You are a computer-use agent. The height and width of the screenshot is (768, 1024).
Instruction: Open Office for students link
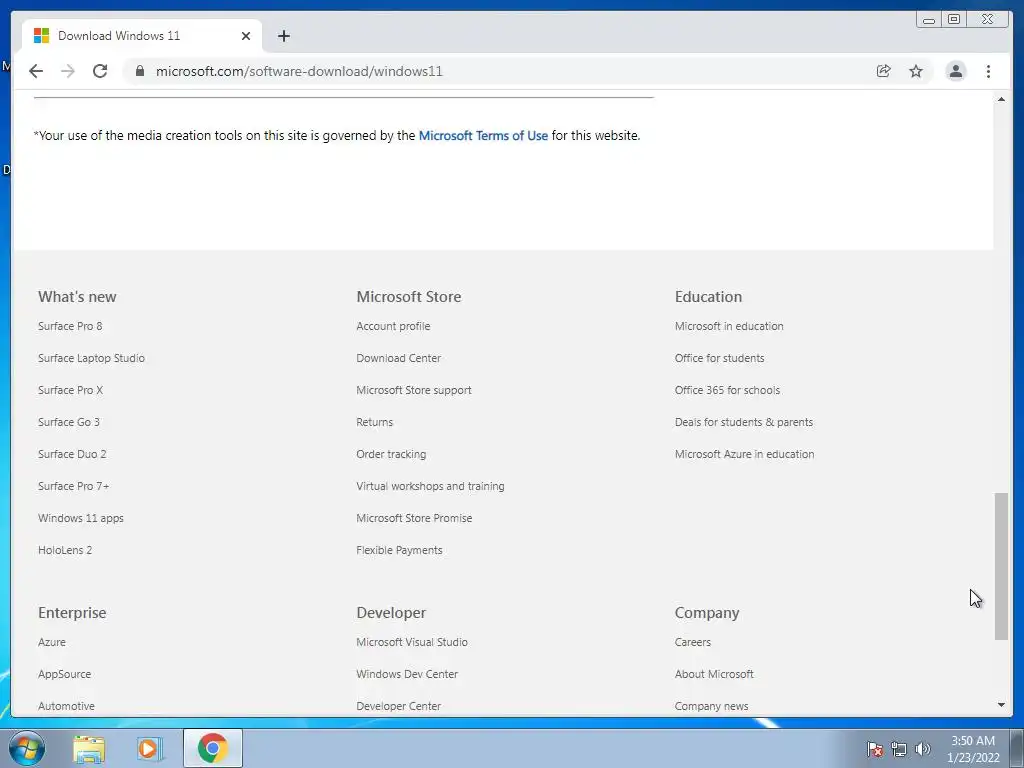pyautogui.click(x=720, y=358)
